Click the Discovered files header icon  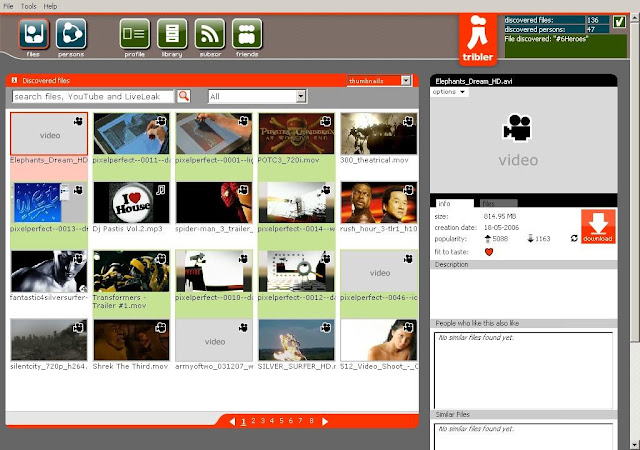pos(15,80)
